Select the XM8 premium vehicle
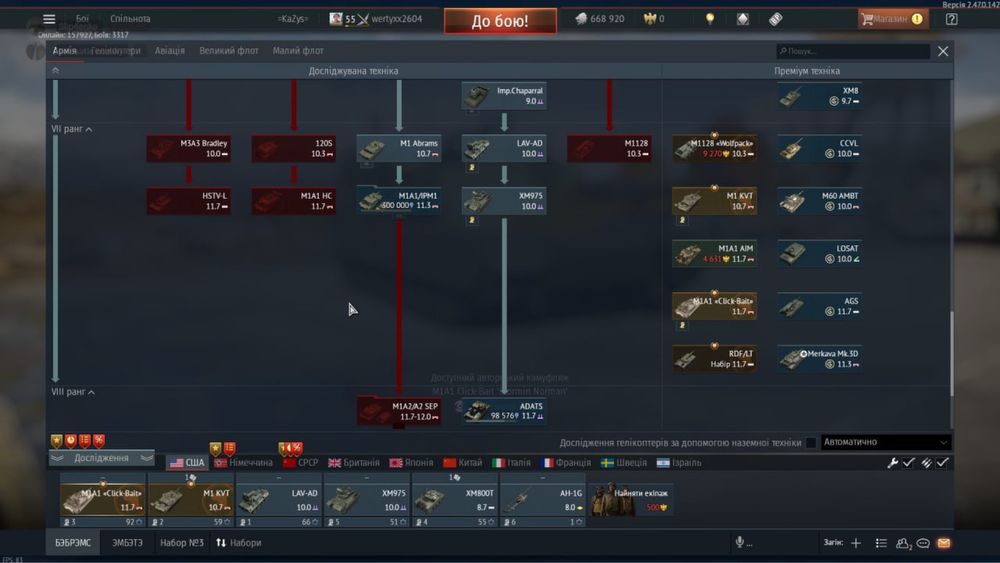Viewport: 1000px width, 563px height. coord(820,96)
